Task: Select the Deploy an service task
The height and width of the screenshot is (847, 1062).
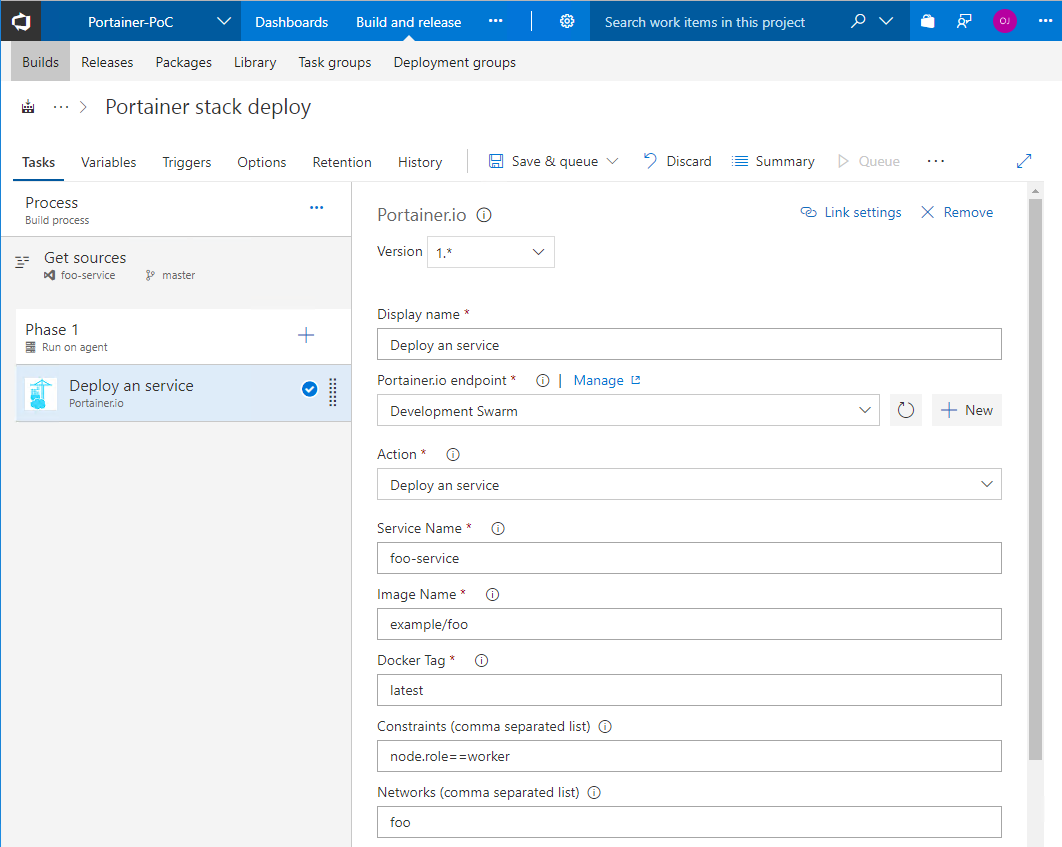Action: point(183,393)
